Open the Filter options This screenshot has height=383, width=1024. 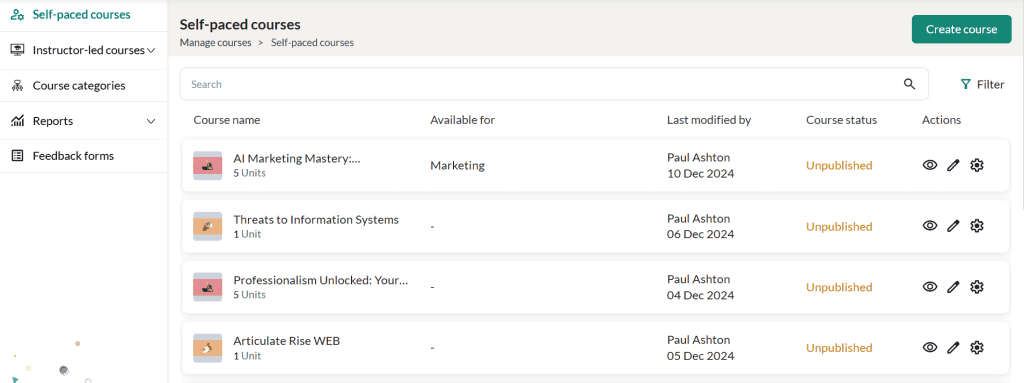tap(983, 84)
